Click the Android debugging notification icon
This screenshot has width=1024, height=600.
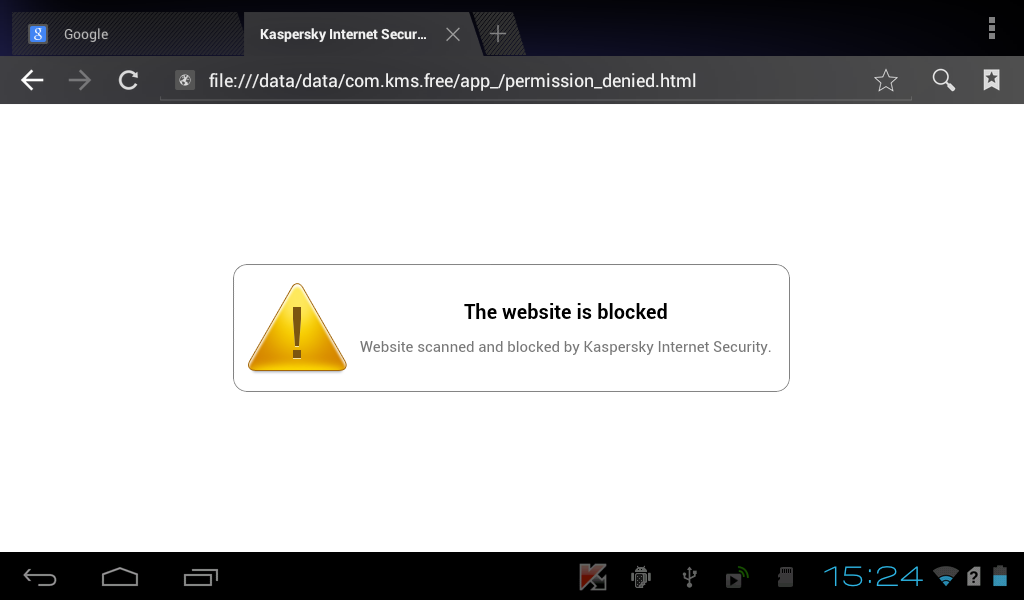641,577
